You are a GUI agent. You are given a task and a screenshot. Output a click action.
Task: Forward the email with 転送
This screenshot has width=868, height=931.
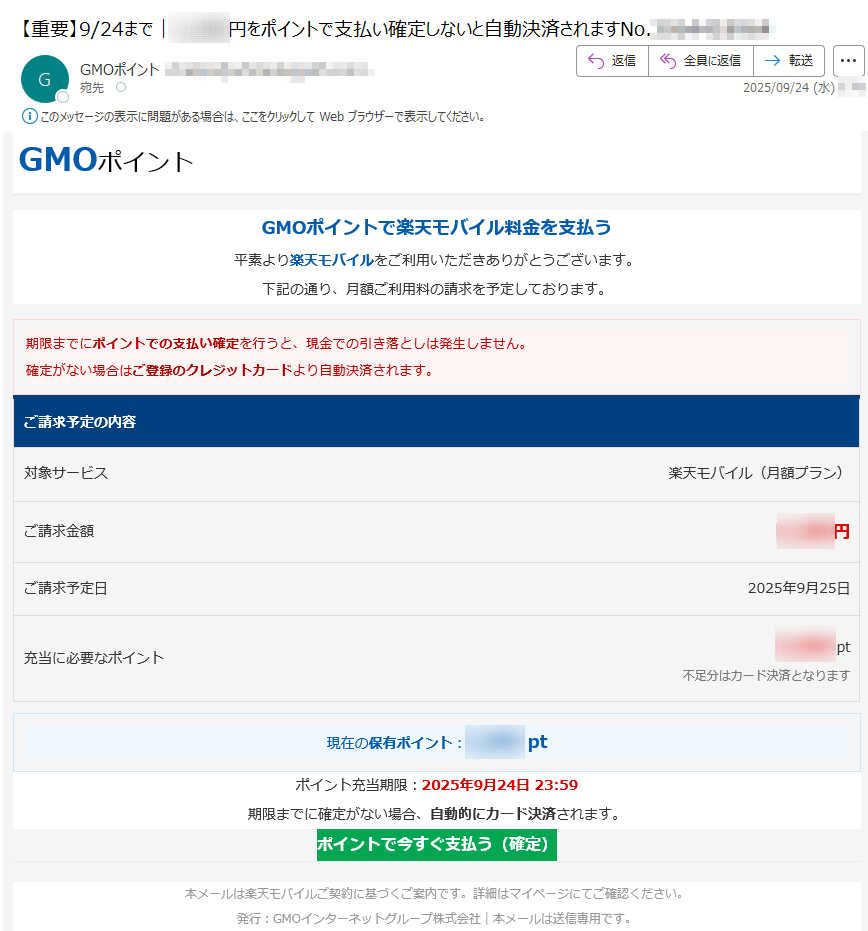(789, 61)
